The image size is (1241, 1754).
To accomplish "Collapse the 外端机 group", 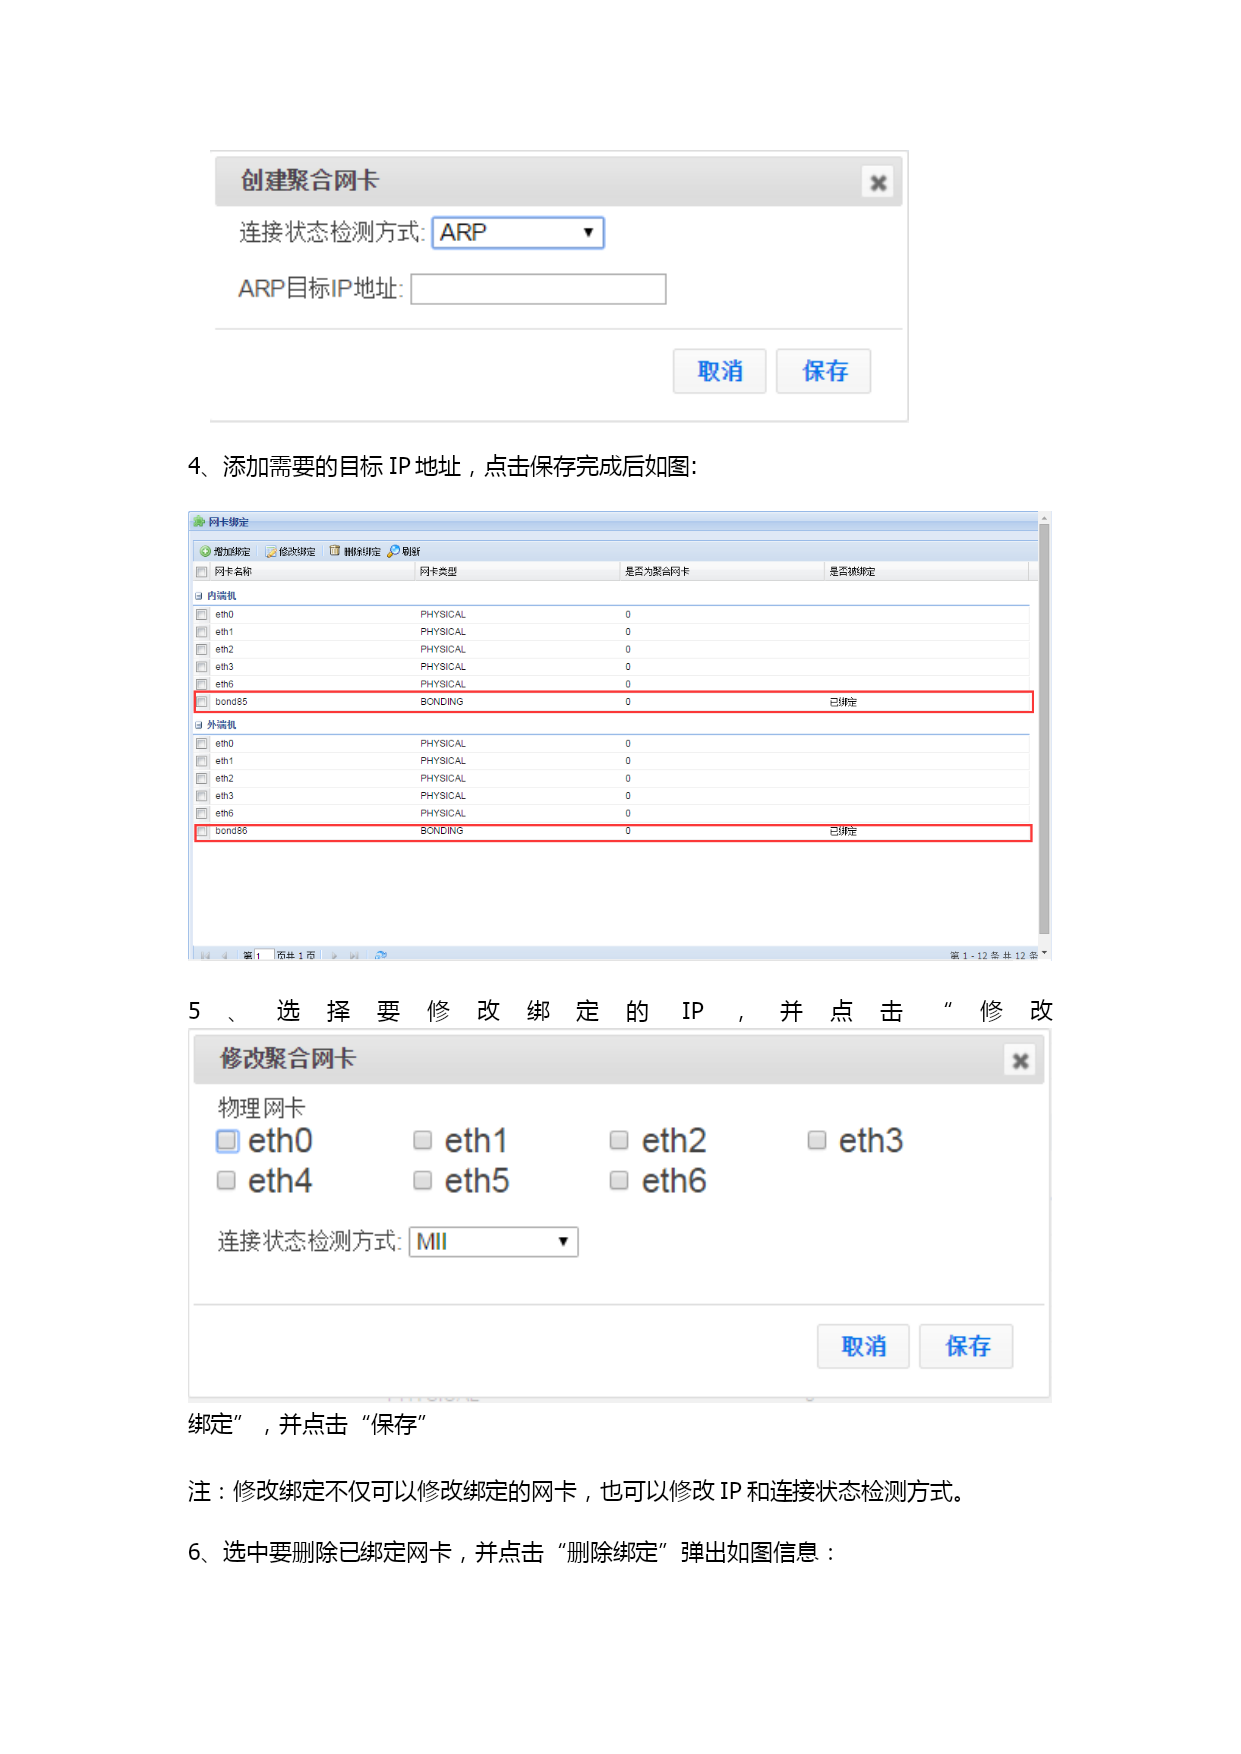I will click(198, 725).
